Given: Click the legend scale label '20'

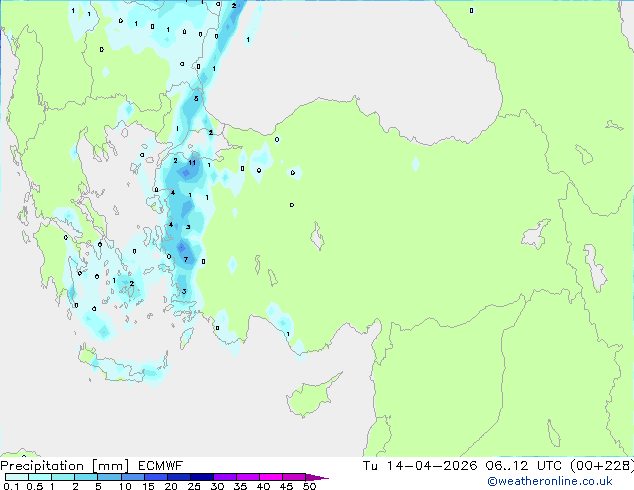Looking at the screenshot, I should pos(171,486).
